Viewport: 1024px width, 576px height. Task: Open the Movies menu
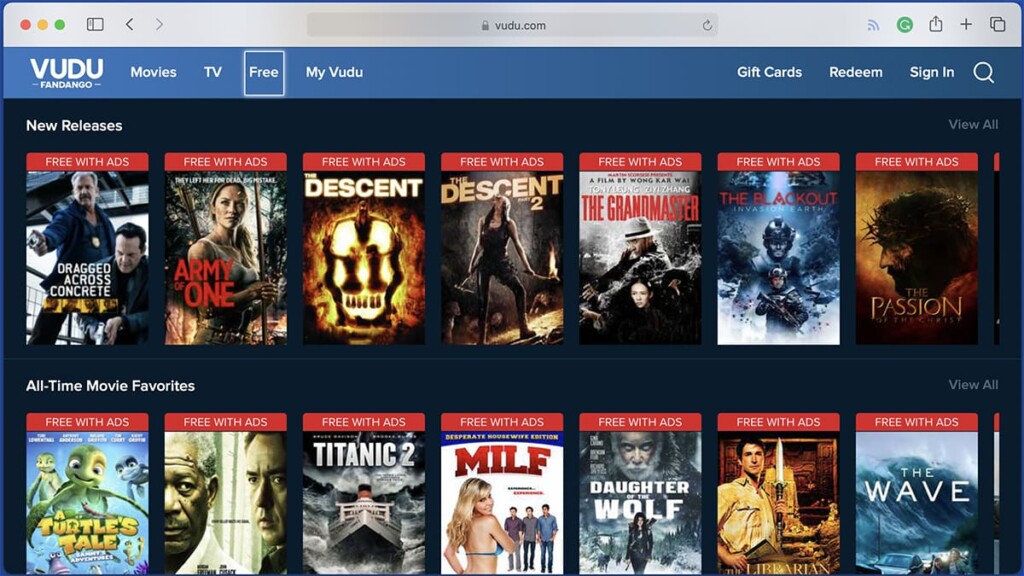pyautogui.click(x=153, y=72)
